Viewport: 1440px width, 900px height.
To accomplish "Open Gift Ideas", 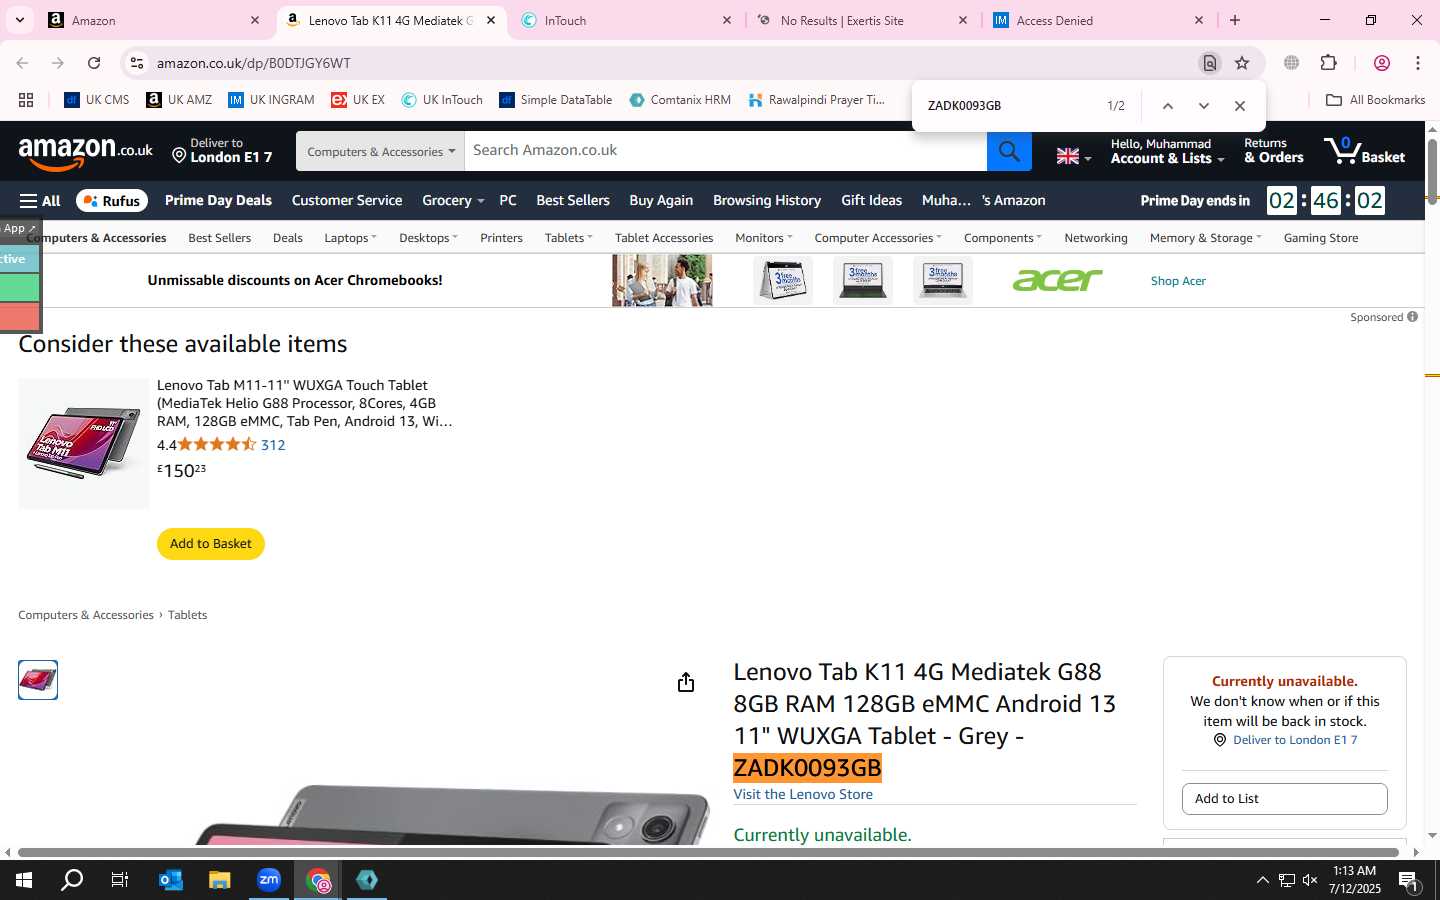I will [871, 201].
